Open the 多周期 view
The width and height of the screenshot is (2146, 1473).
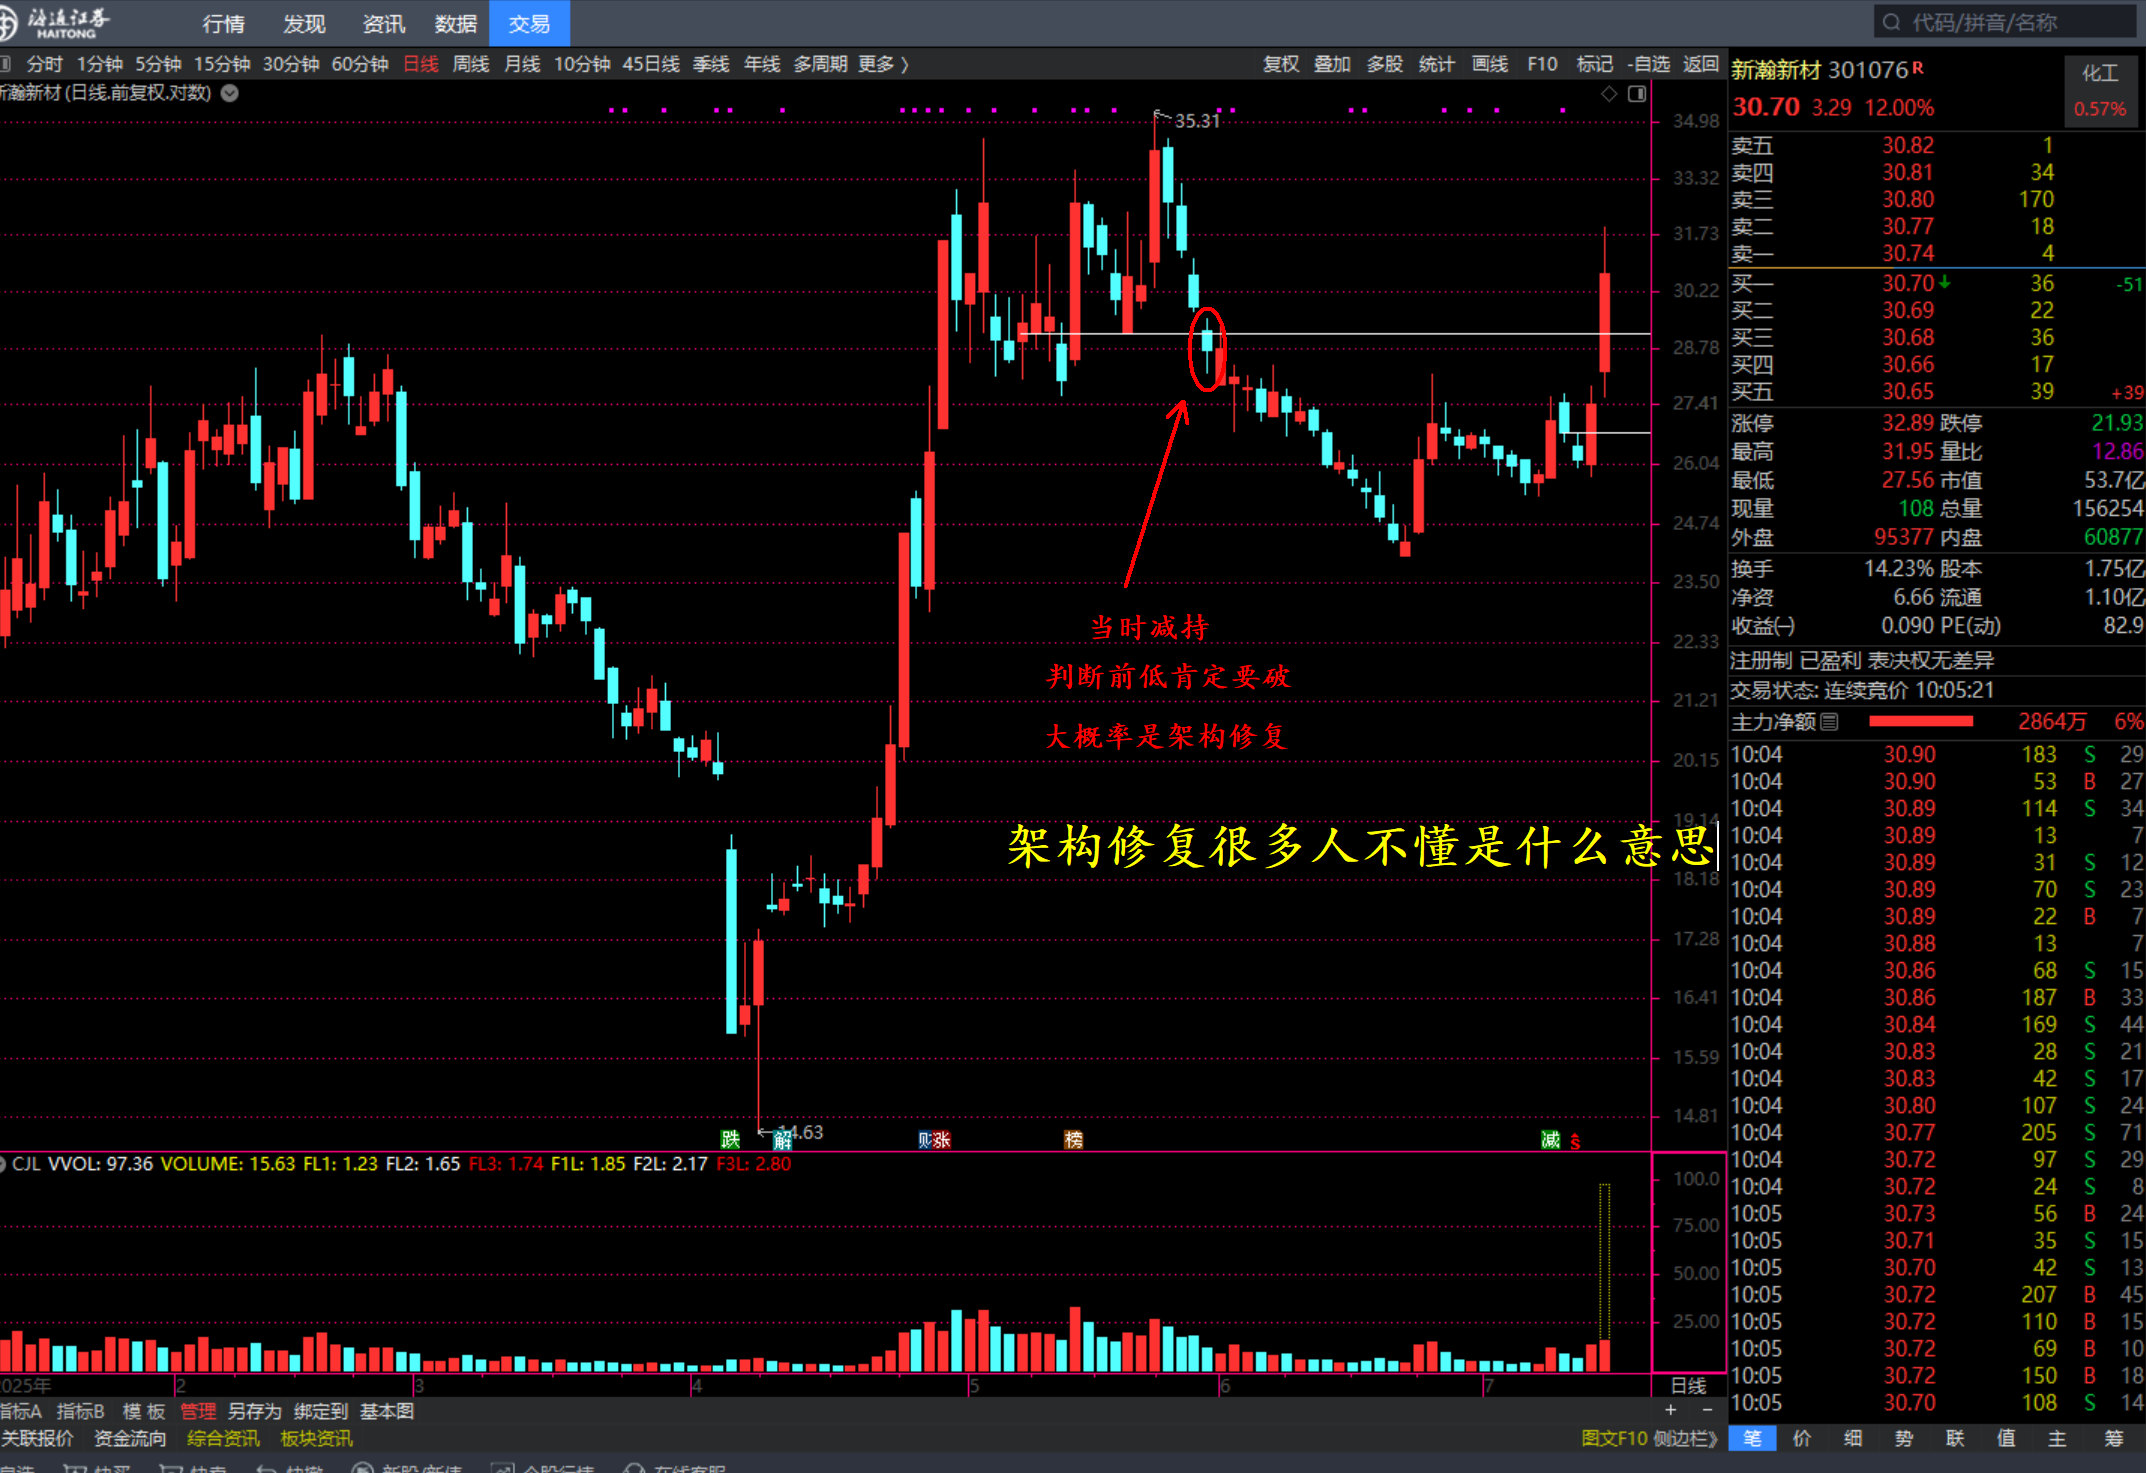pos(820,64)
